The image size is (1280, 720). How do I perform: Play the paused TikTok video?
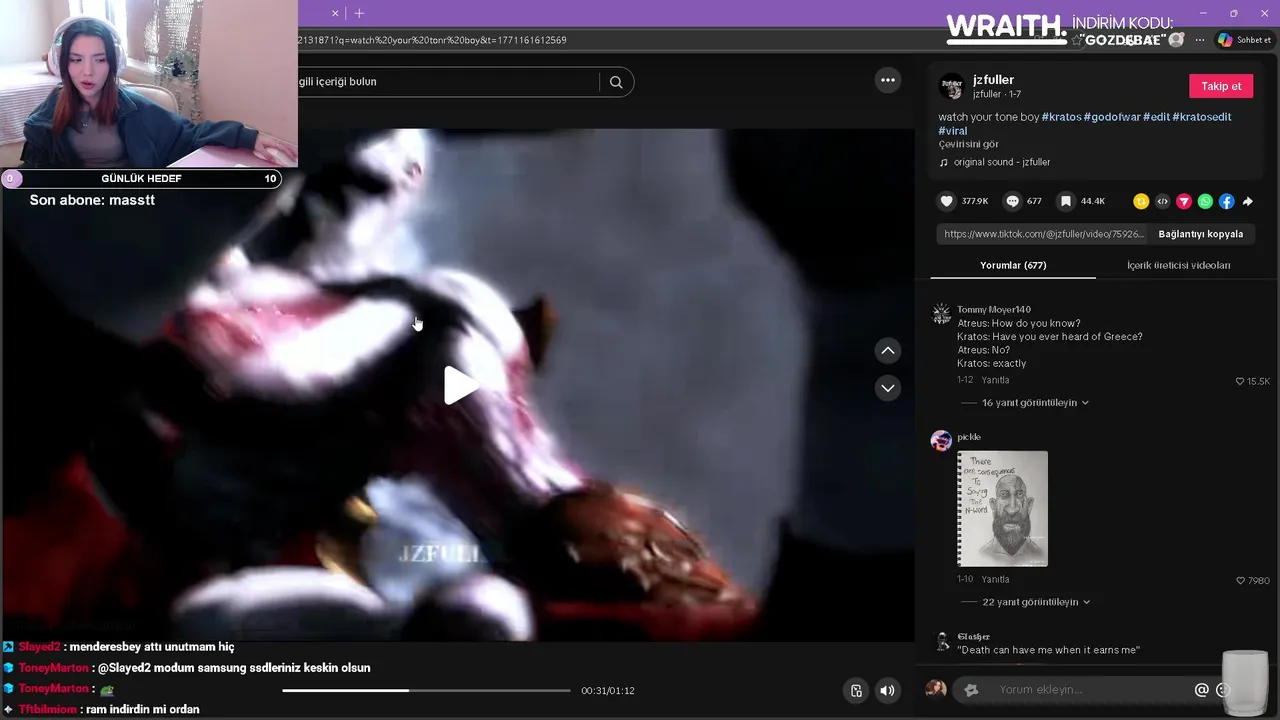460,385
